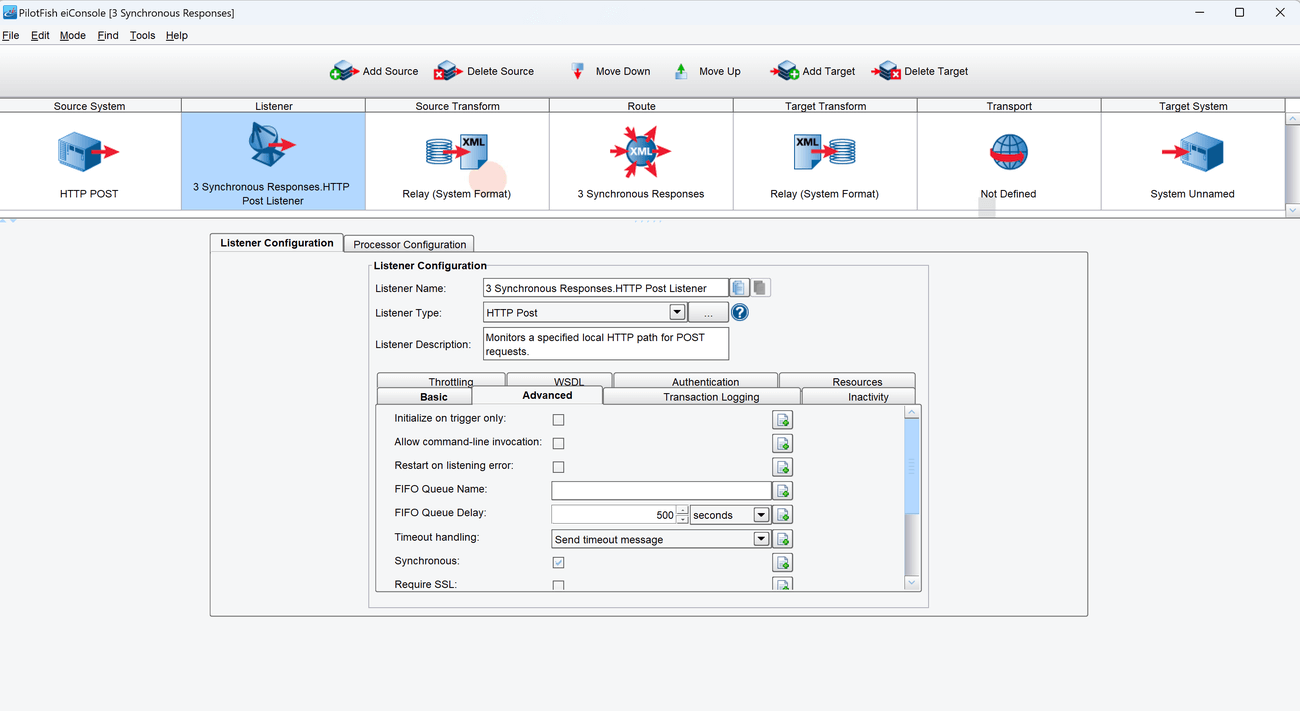This screenshot has width=1300, height=711.
Task: Click the Add Source toolbar icon
Action: pos(344,71)
